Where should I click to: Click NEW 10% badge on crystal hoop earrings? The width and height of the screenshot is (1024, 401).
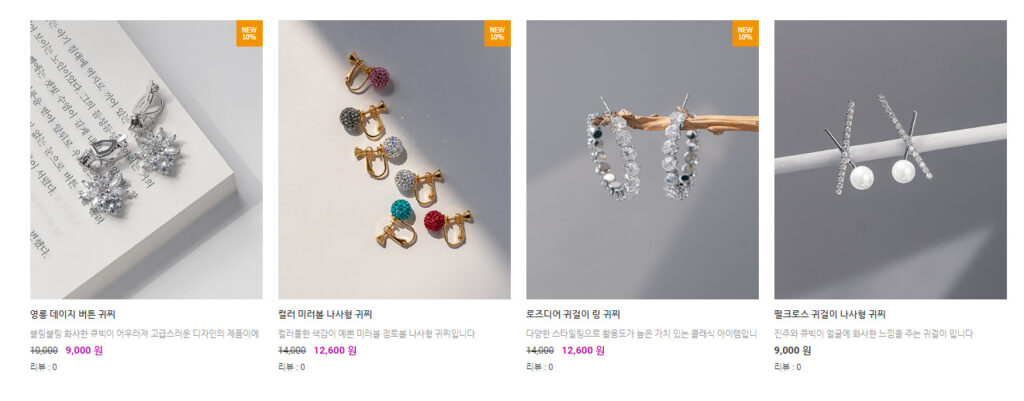pyautogui.click(x=745, y=33)
